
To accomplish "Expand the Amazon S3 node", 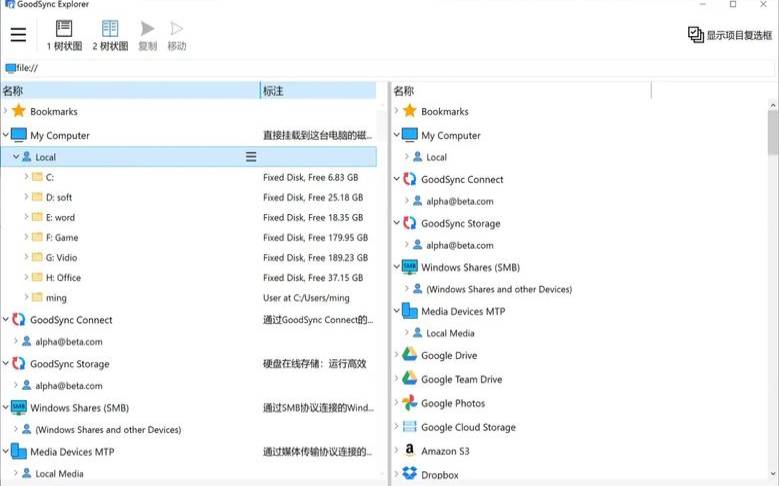I will (x=396, y=450).
